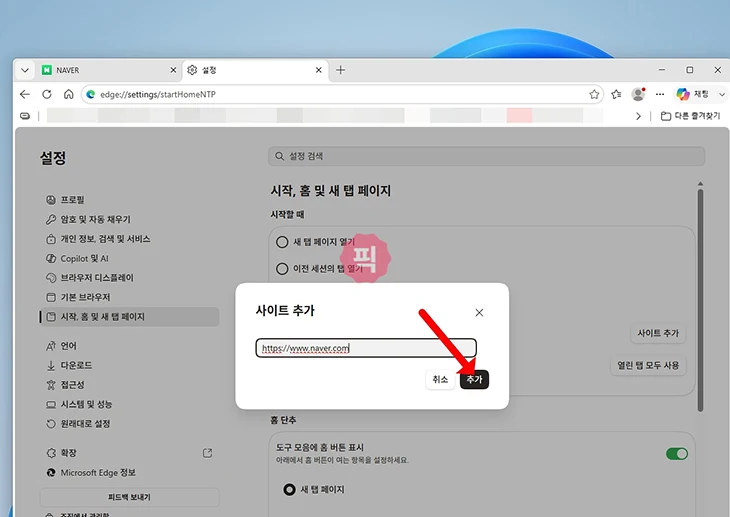Screen dimensions: 730x517
Task: Open a new tab with plus icon
Action: [x=340, y=70]
